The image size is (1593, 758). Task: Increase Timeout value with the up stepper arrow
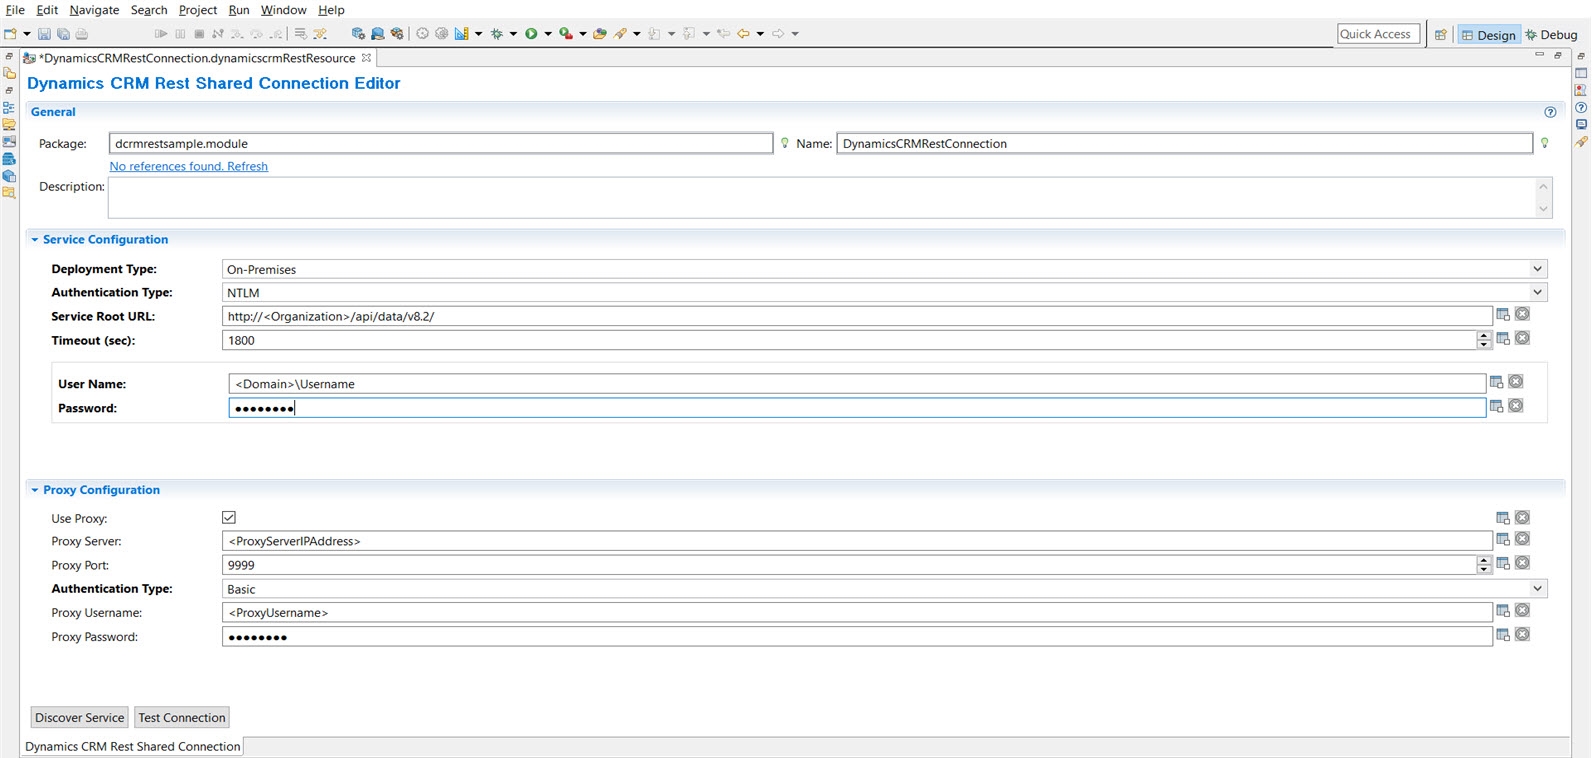pos(1484,335)
